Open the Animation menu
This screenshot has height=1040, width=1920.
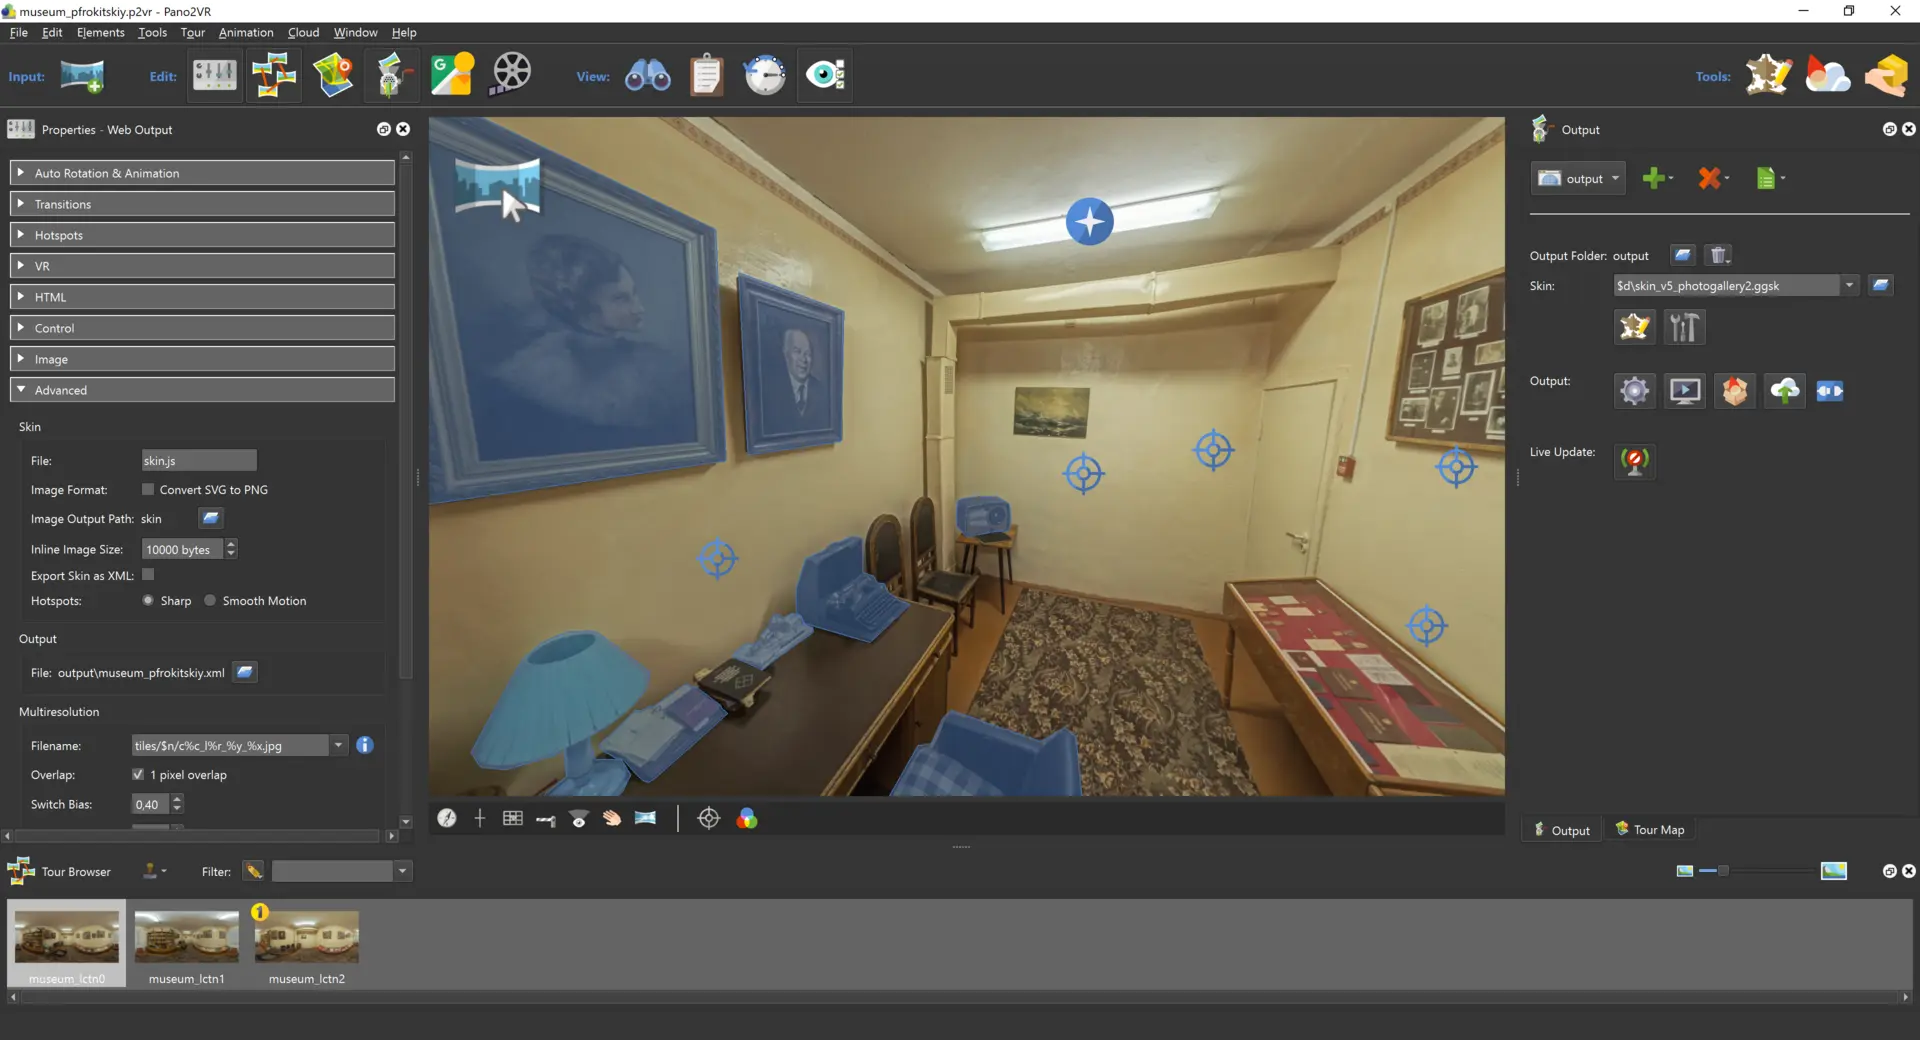tap(245, 32)
